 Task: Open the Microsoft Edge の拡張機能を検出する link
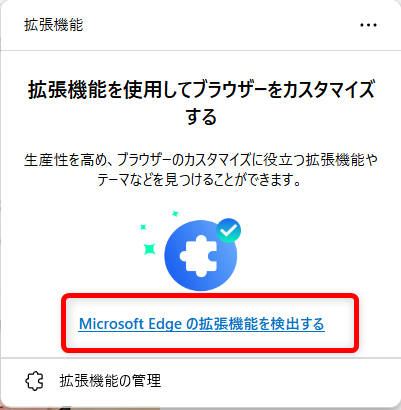tap(202, 324)
